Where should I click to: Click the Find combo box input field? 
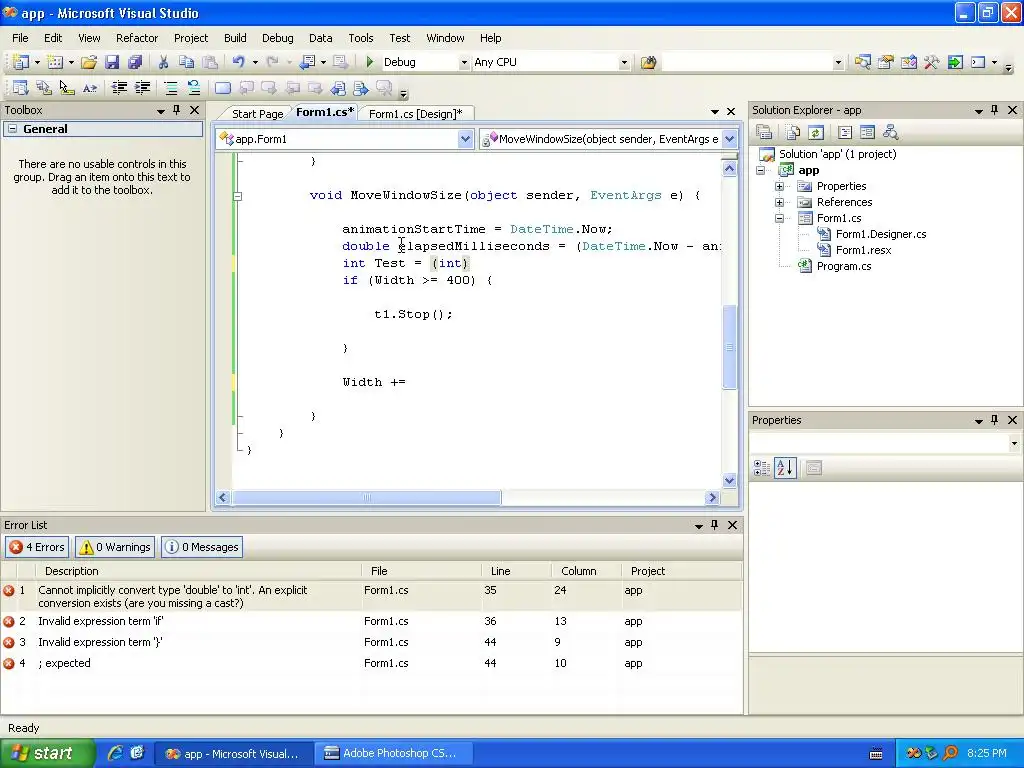pos(746,63)
